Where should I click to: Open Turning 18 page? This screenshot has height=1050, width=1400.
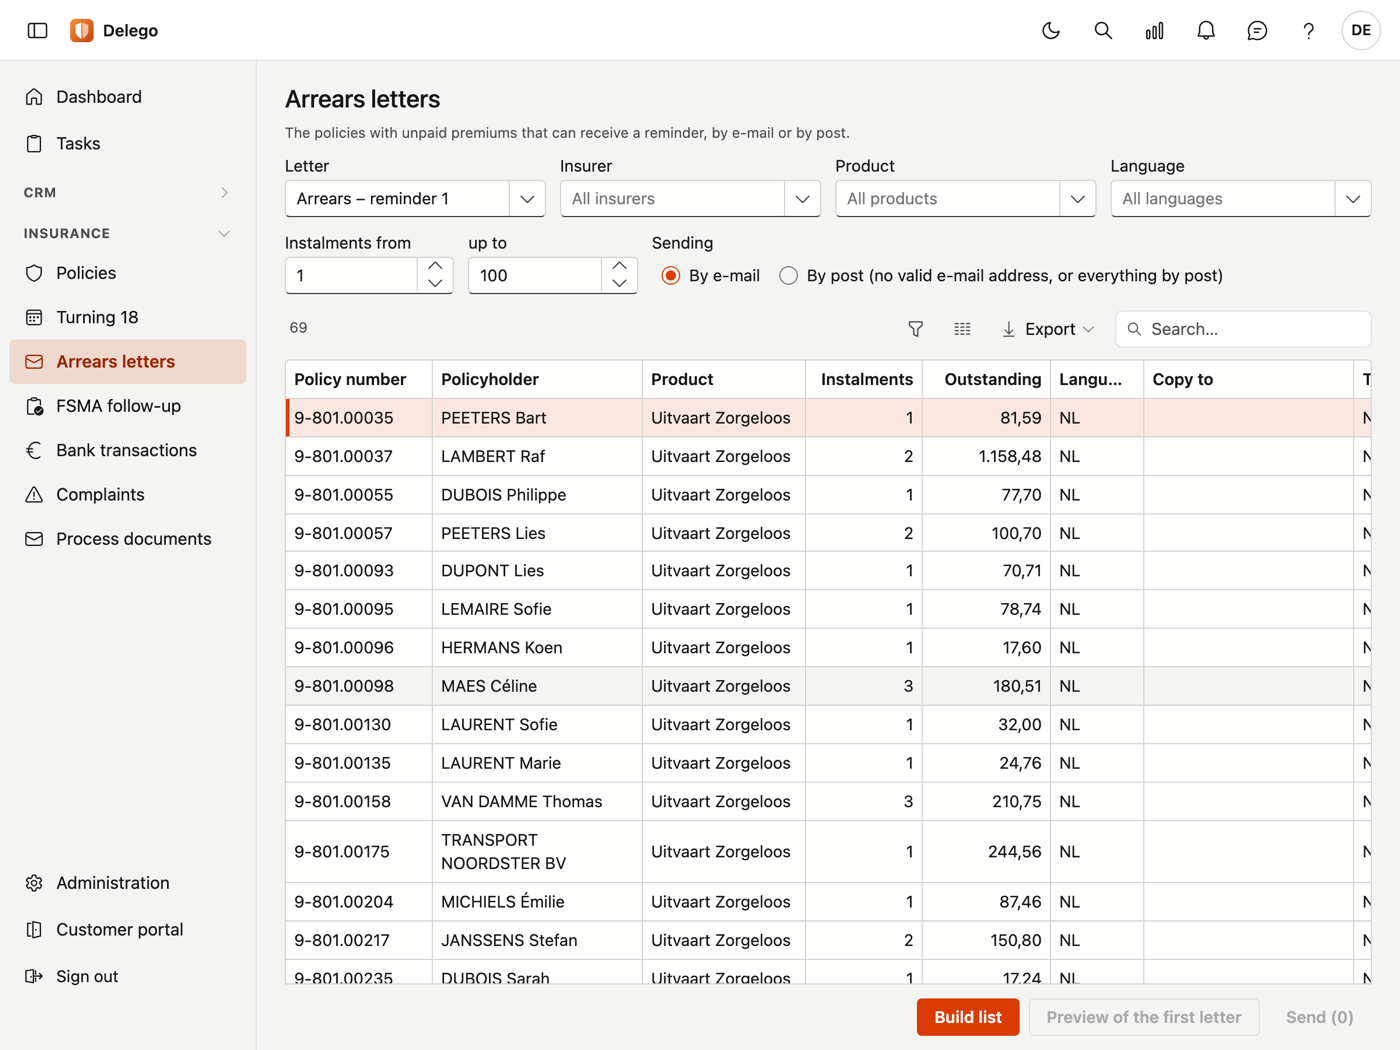pos(128,317)
